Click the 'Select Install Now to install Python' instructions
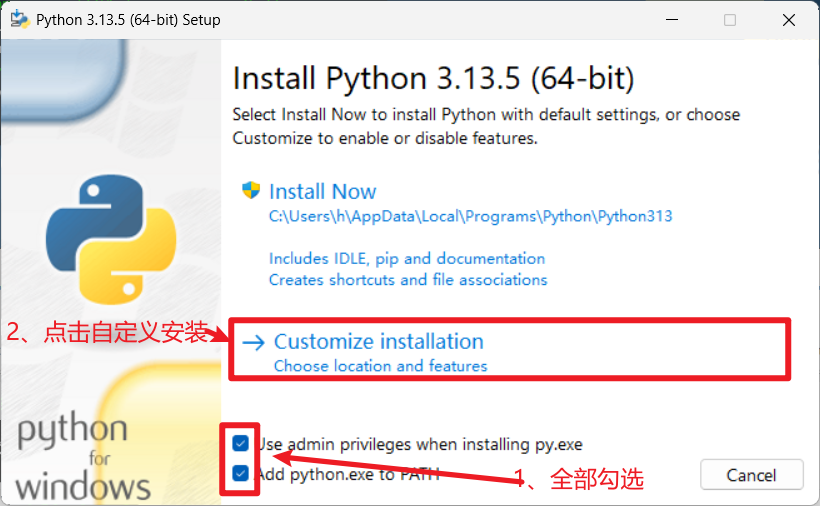The image size is (820, 506). (486, 126)
